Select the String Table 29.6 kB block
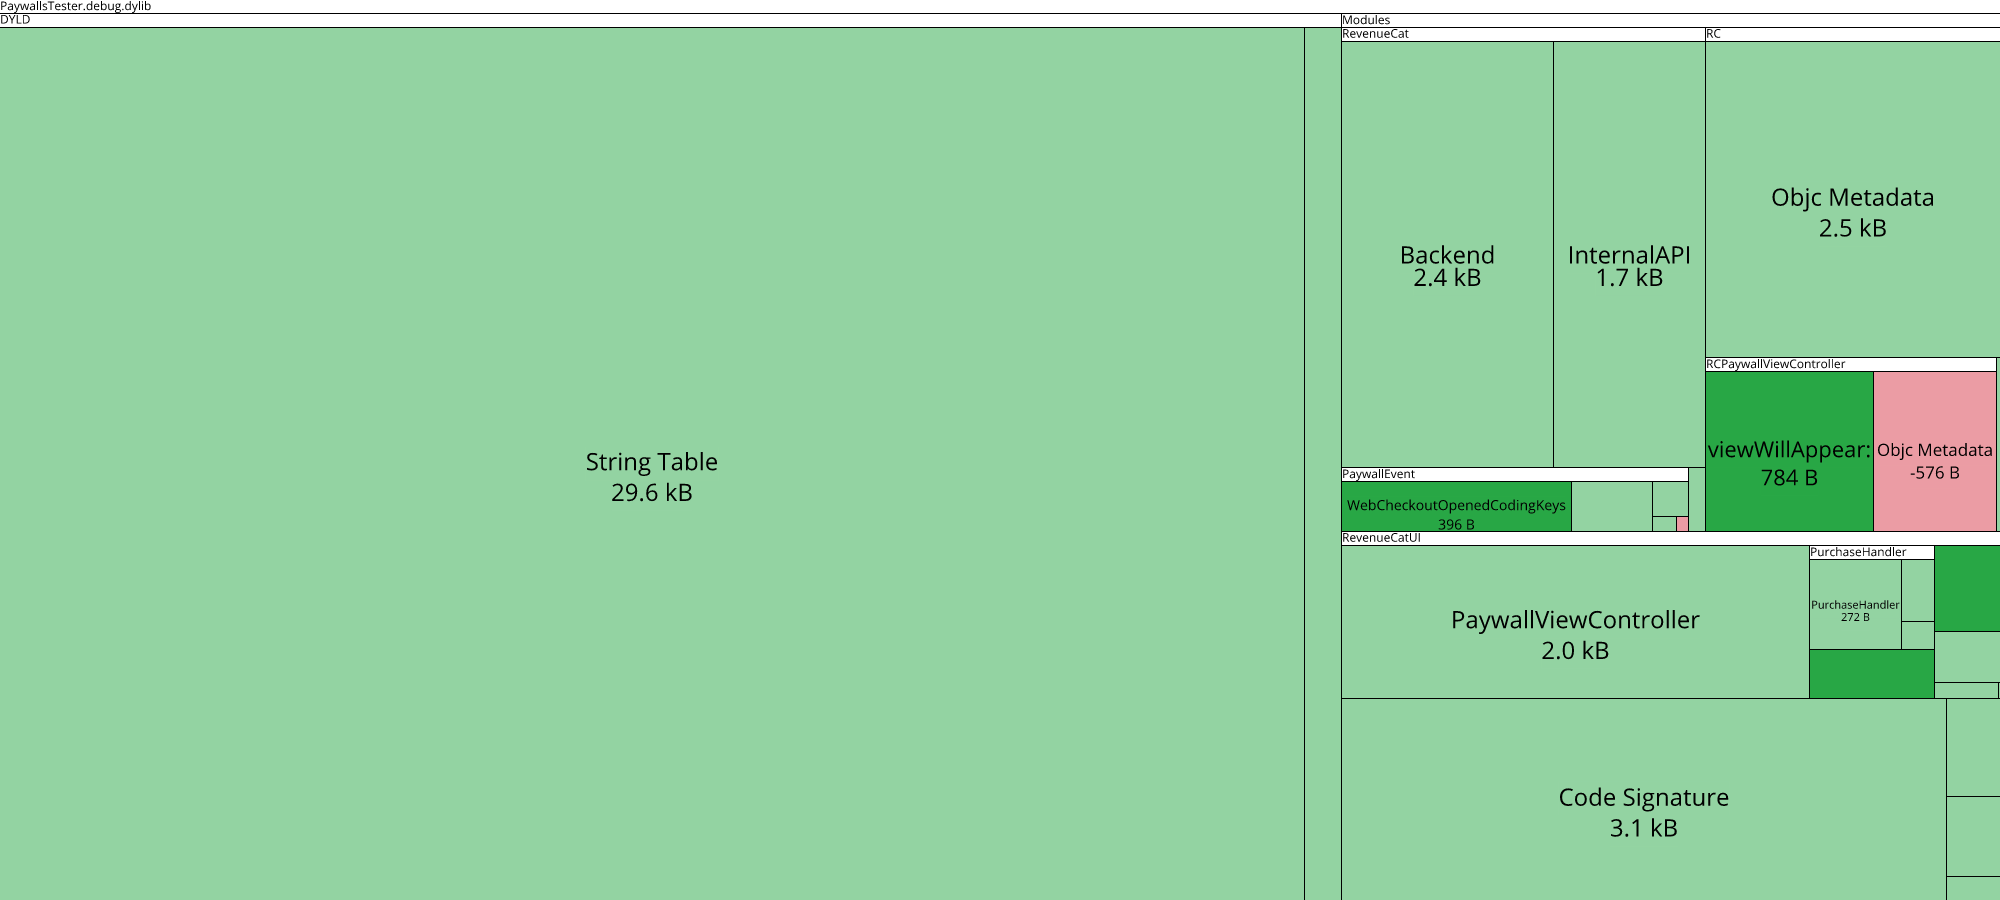Screen dimensions: 2000x900 click(x=652, y=464)
